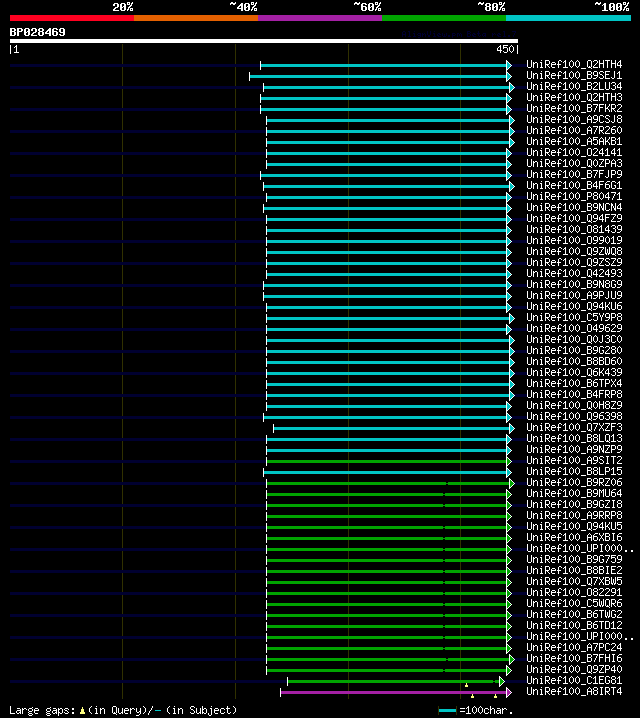Open the UniRef100_Q9ZP40 entry
The height and width of the screenshot is (718, 640).
574,669
